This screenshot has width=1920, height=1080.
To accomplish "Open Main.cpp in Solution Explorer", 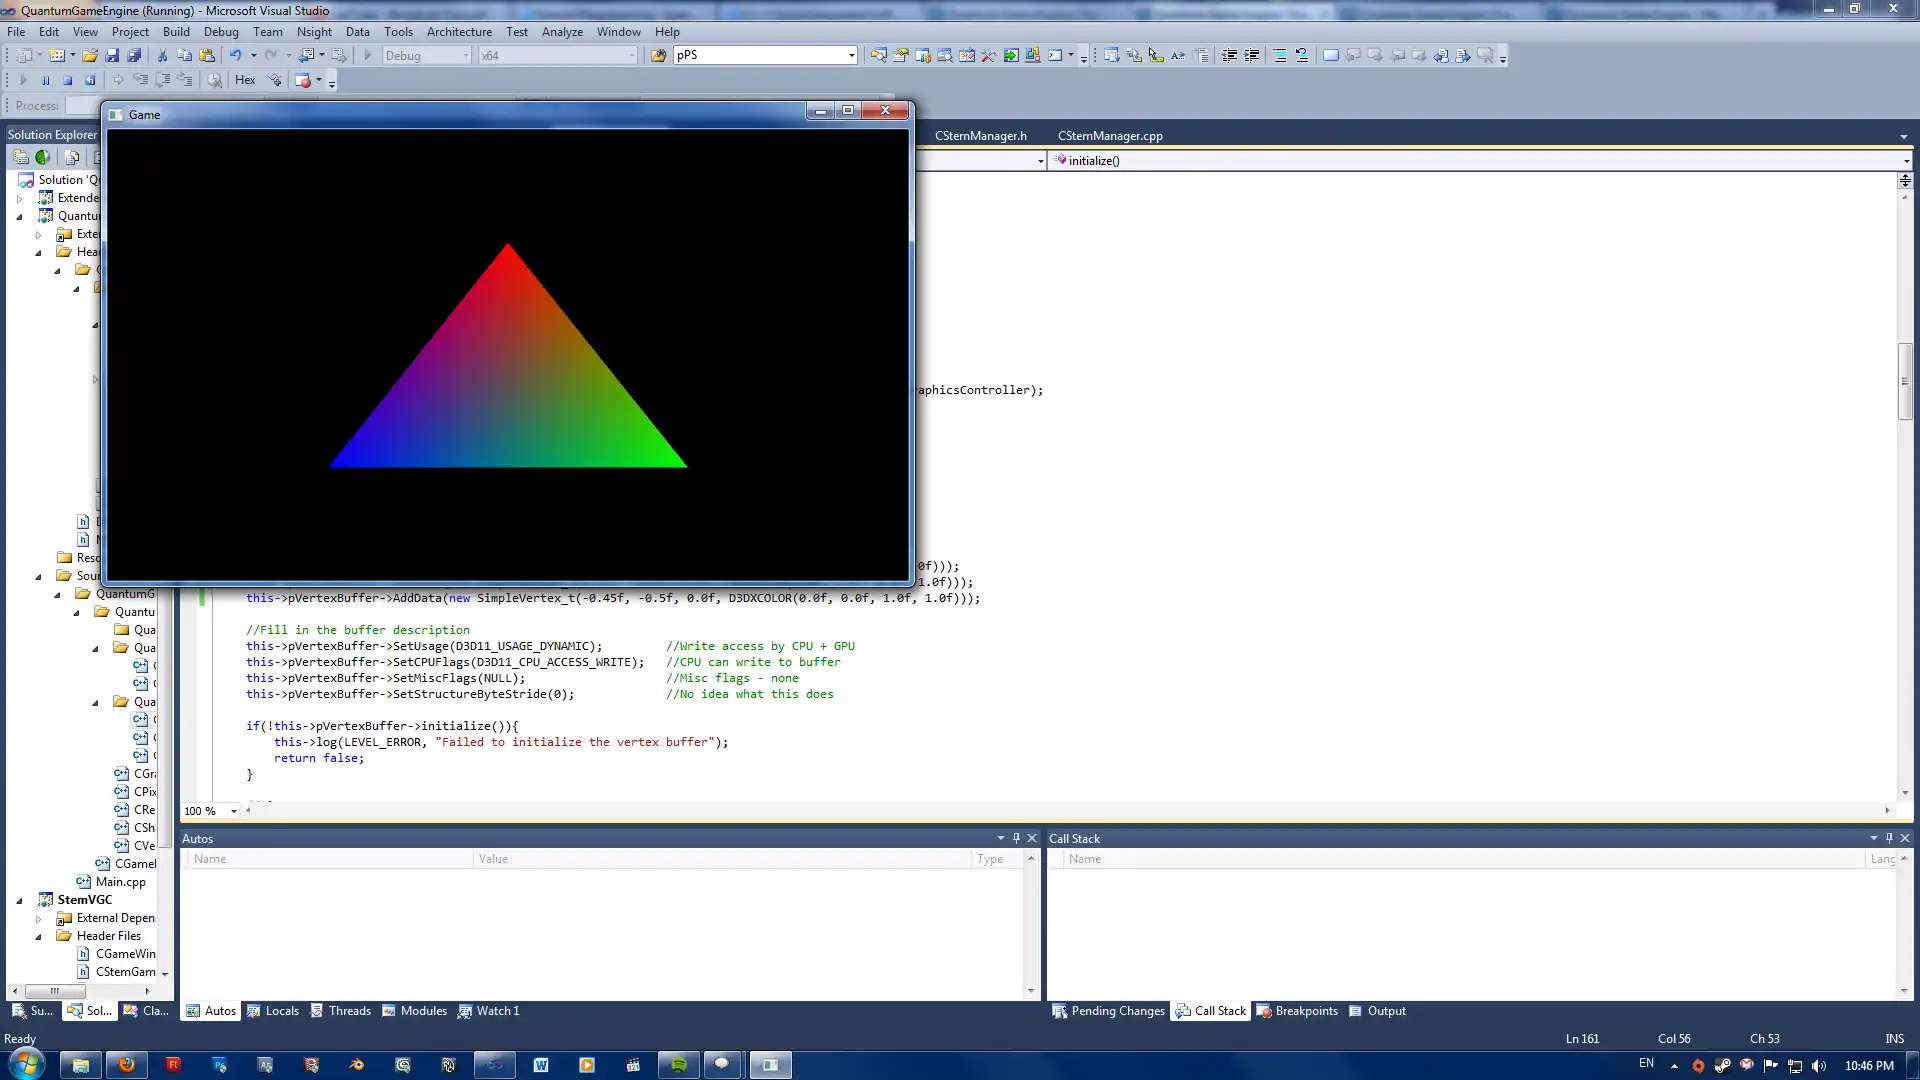I will [120, 882].
